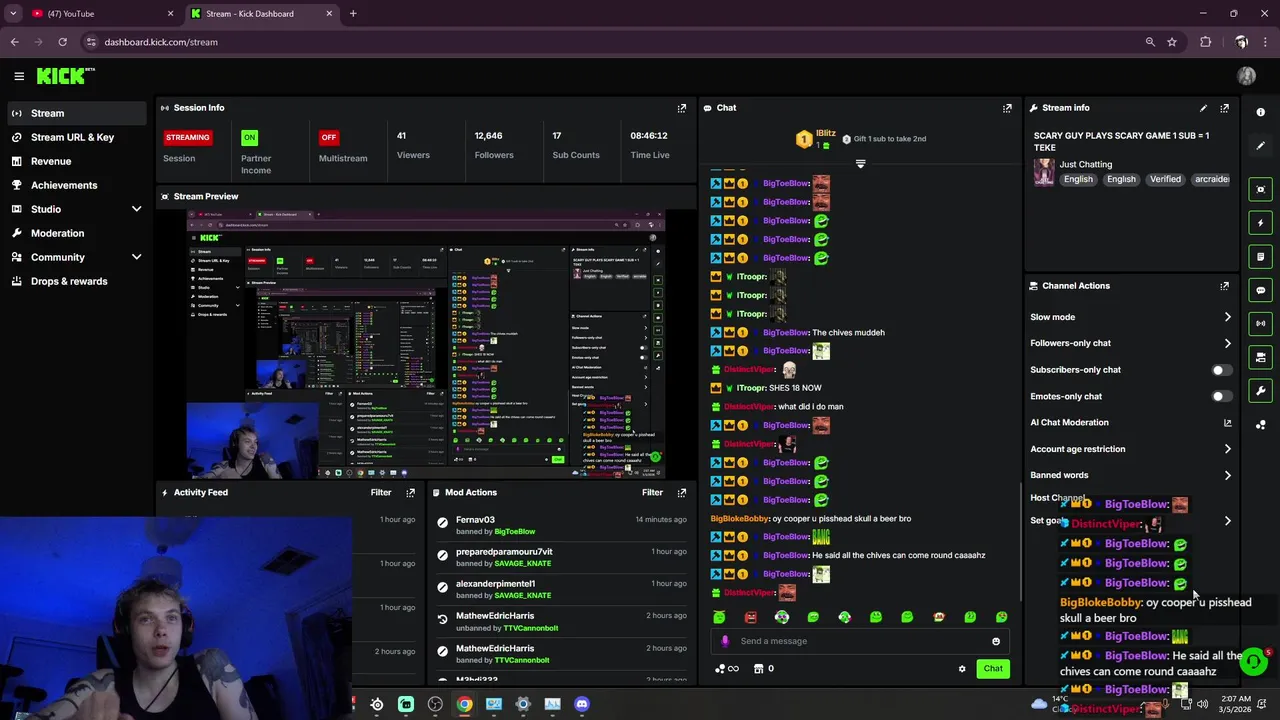Image resolution: width=1280 pixels, height=720 pixels.
Task: Reload the browser page
Action: 62,42
